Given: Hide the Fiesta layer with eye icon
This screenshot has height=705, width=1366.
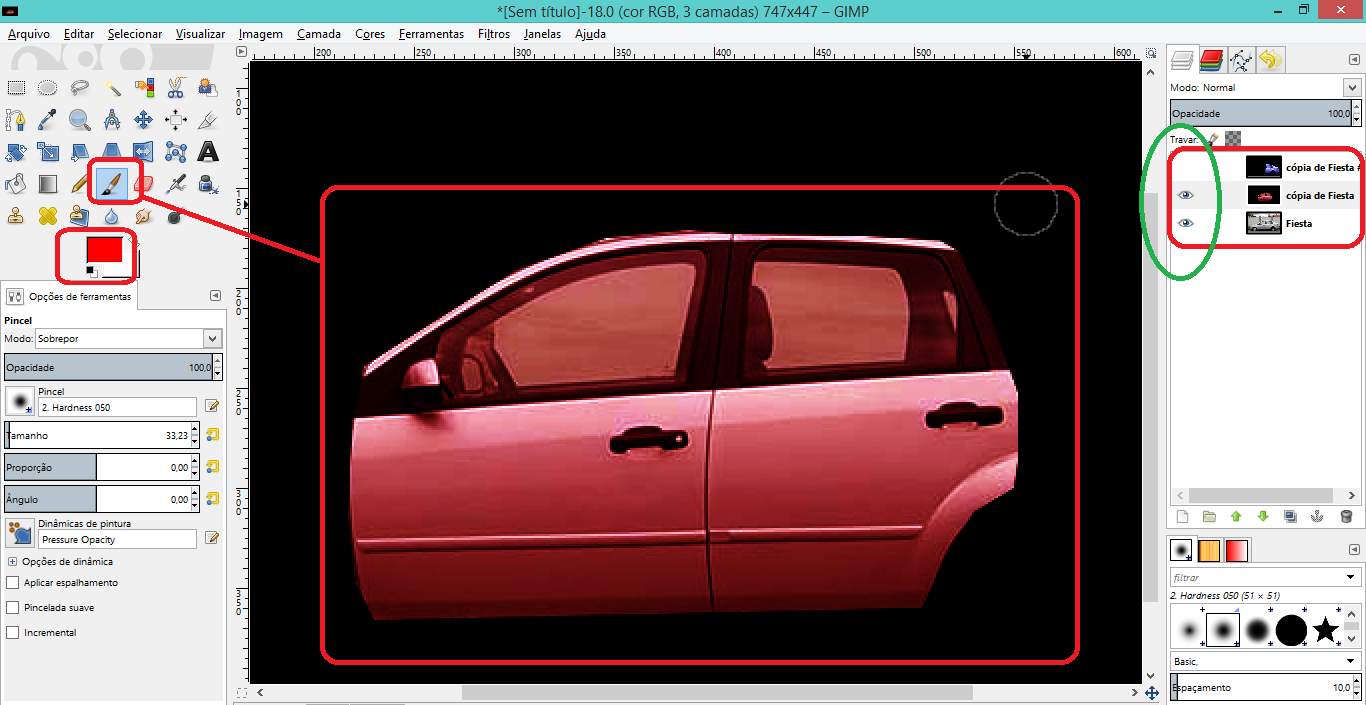Looking at the screenshot, I should [1186, 224].
